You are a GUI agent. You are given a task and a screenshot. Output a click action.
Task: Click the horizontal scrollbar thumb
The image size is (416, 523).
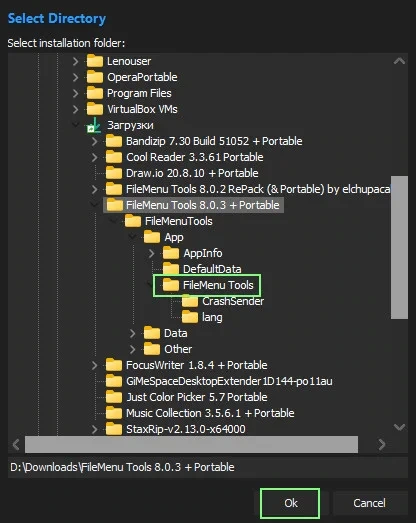[x=191, y=444]
